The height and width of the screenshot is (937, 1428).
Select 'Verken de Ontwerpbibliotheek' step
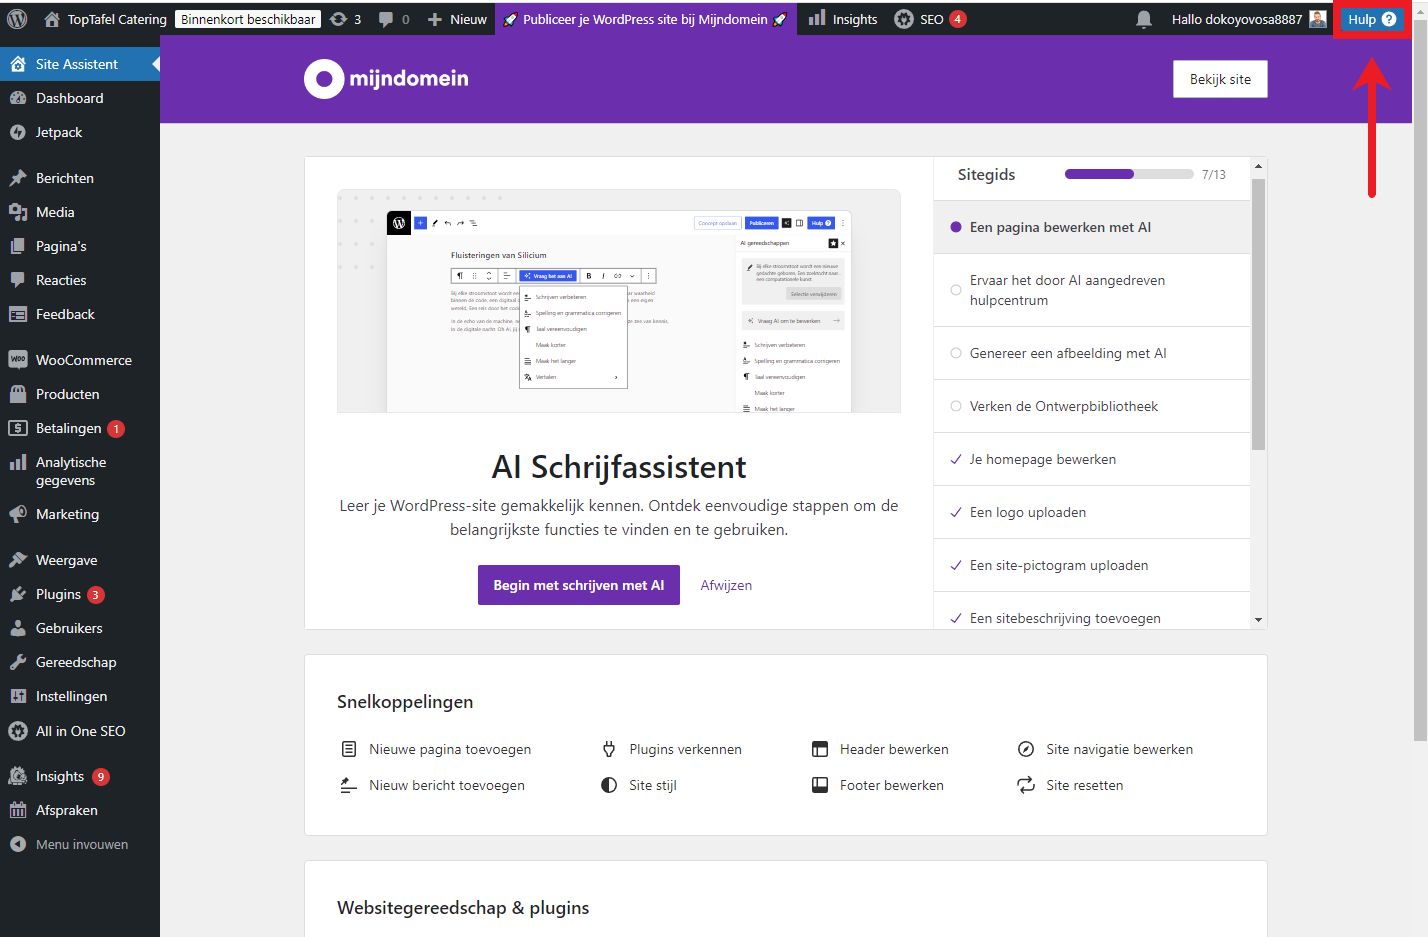coord(1063,406)
